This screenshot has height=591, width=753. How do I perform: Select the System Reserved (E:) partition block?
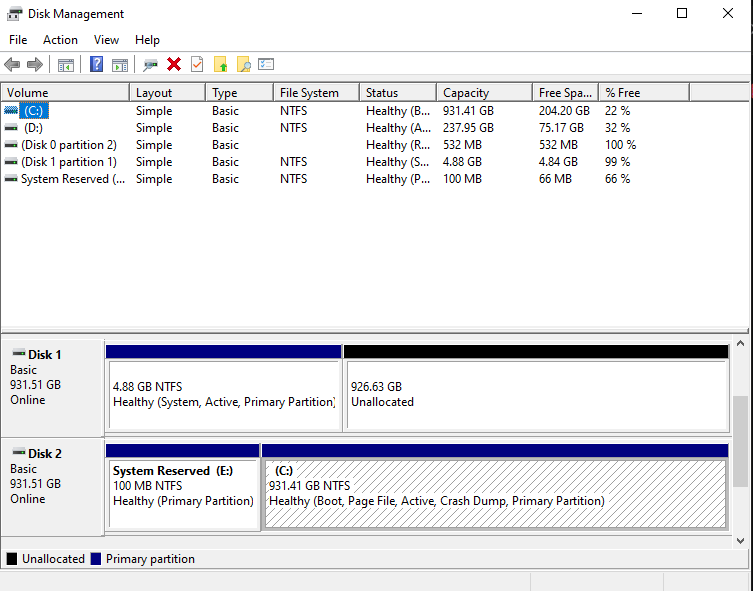point(183,487)
